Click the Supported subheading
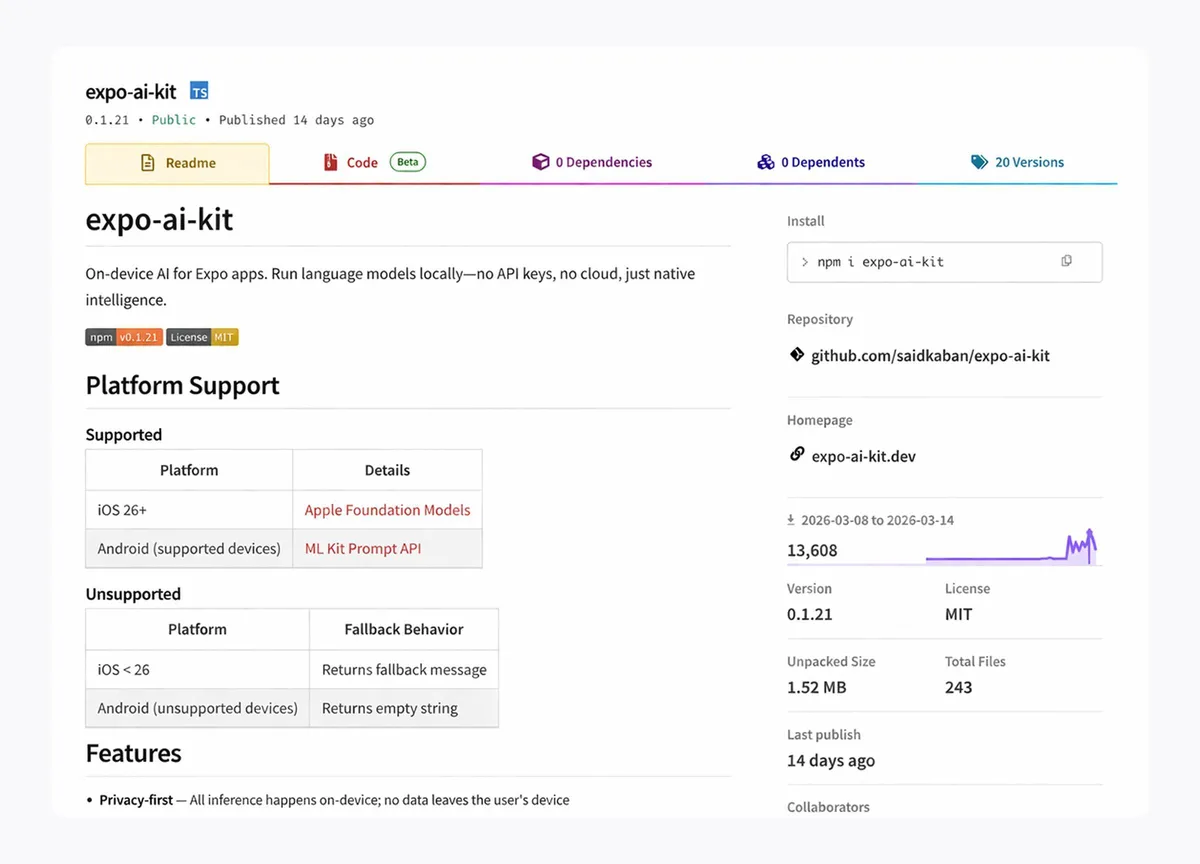1200x864 pixels. pyautogui.click(x=124, y=435)
